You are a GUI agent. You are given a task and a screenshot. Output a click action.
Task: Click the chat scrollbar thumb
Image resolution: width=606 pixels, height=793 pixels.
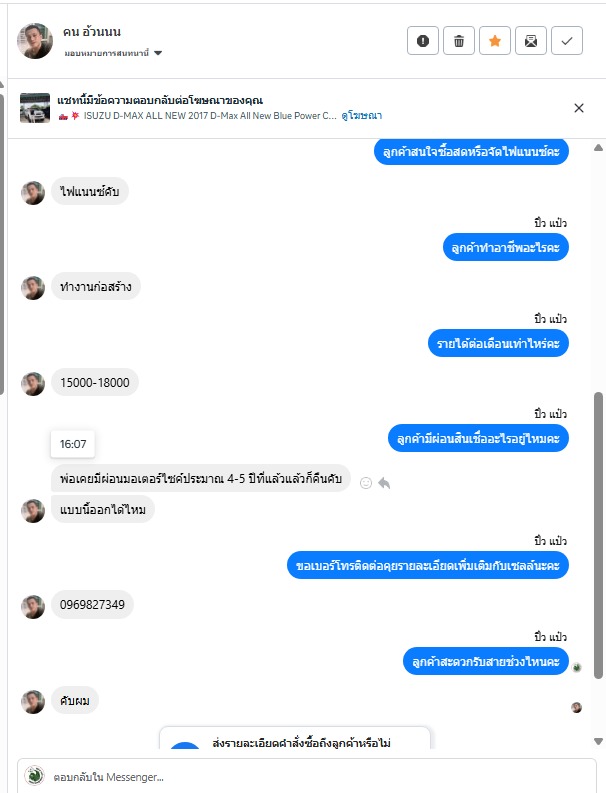[598, 535]
